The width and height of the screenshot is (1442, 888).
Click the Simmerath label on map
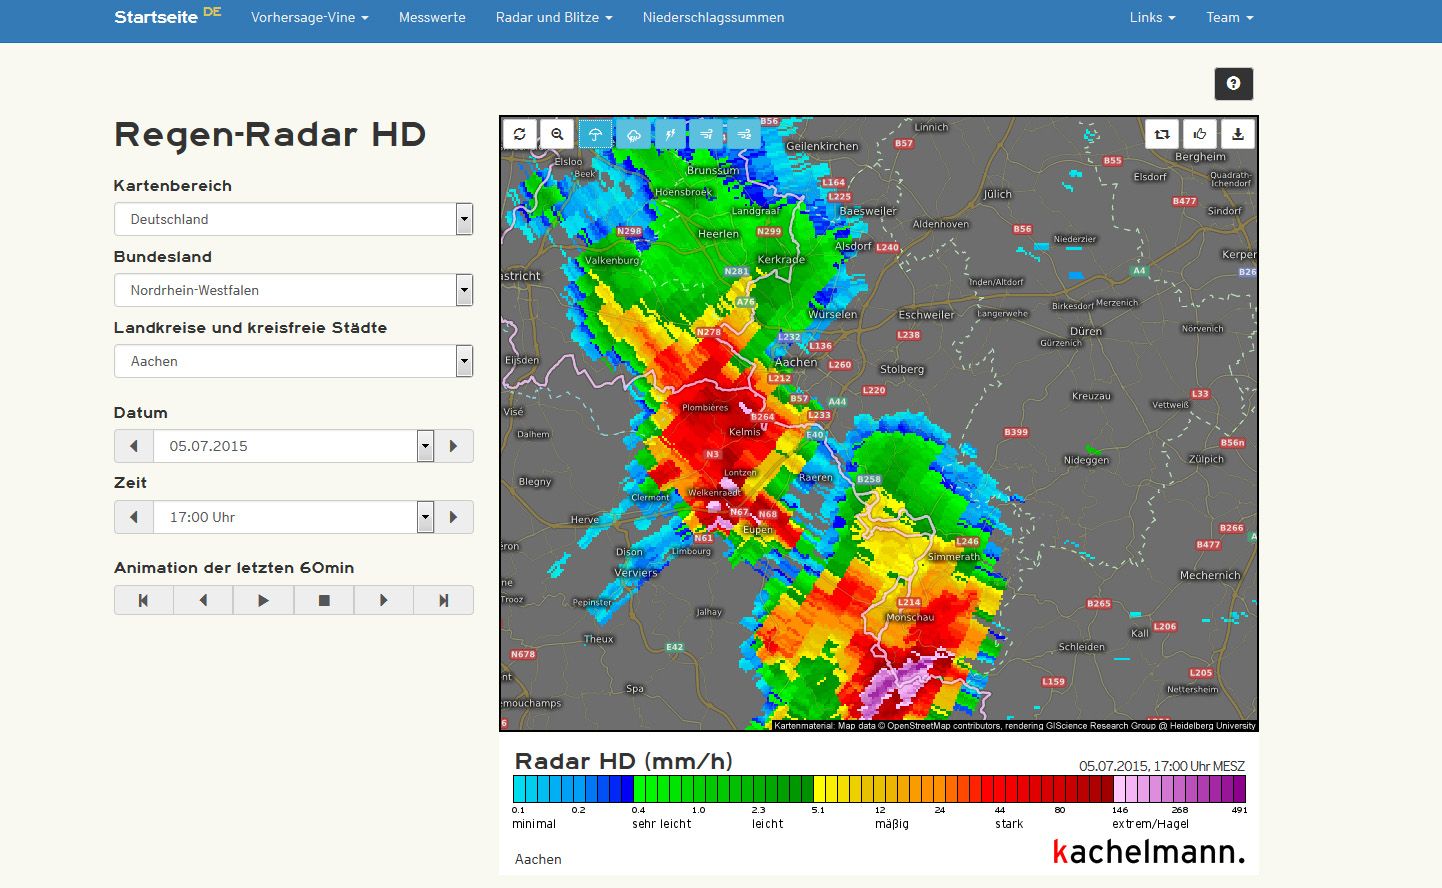click(954, 556)
